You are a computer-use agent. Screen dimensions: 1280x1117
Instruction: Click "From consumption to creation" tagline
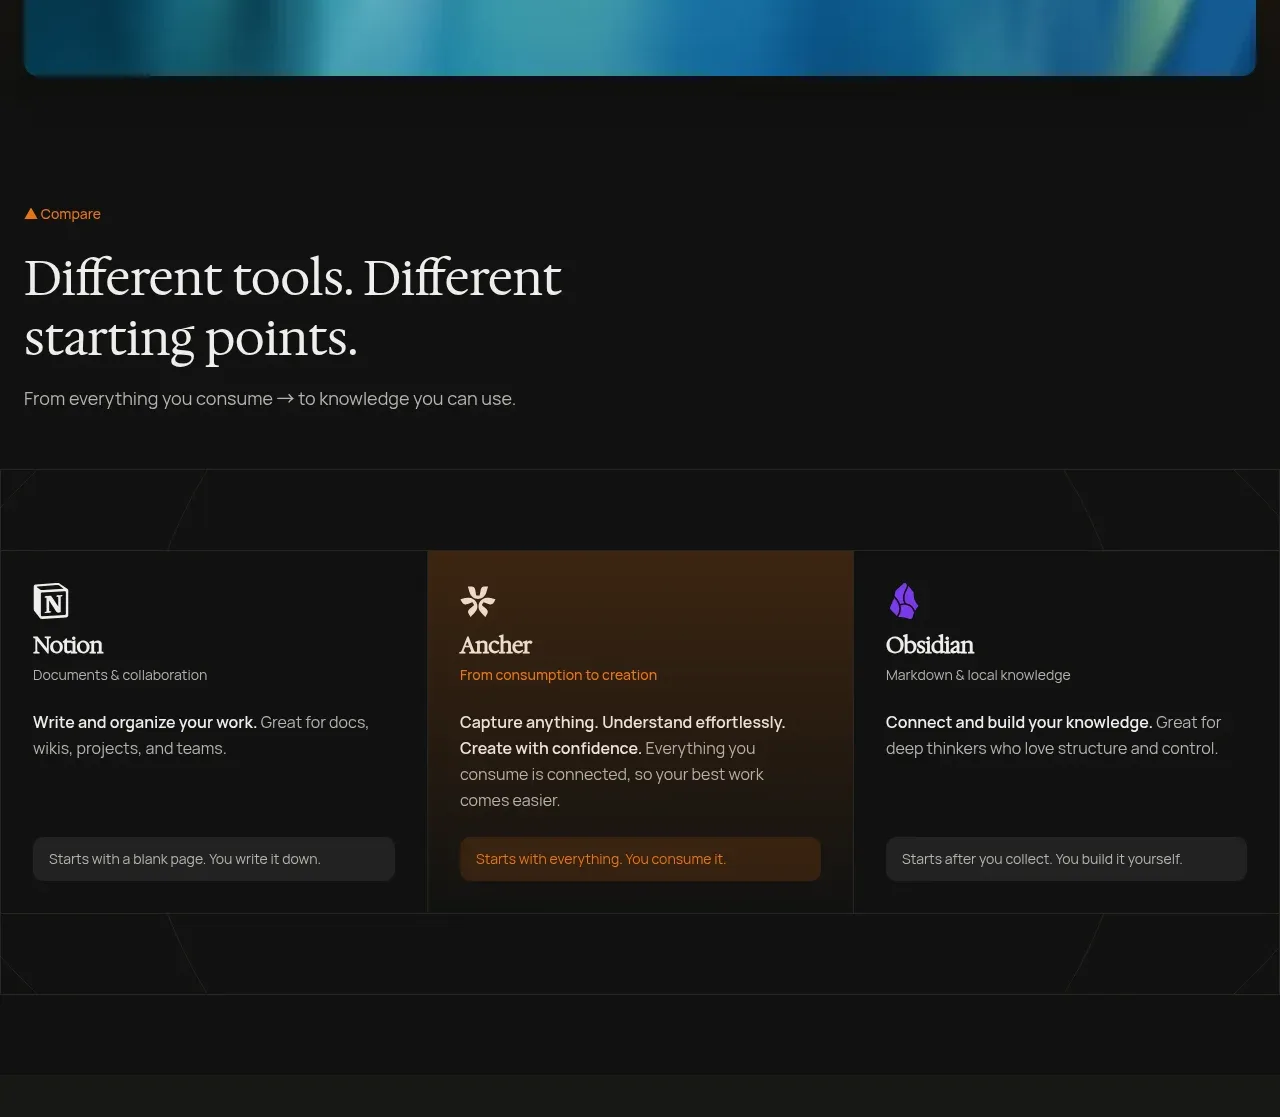558,675
